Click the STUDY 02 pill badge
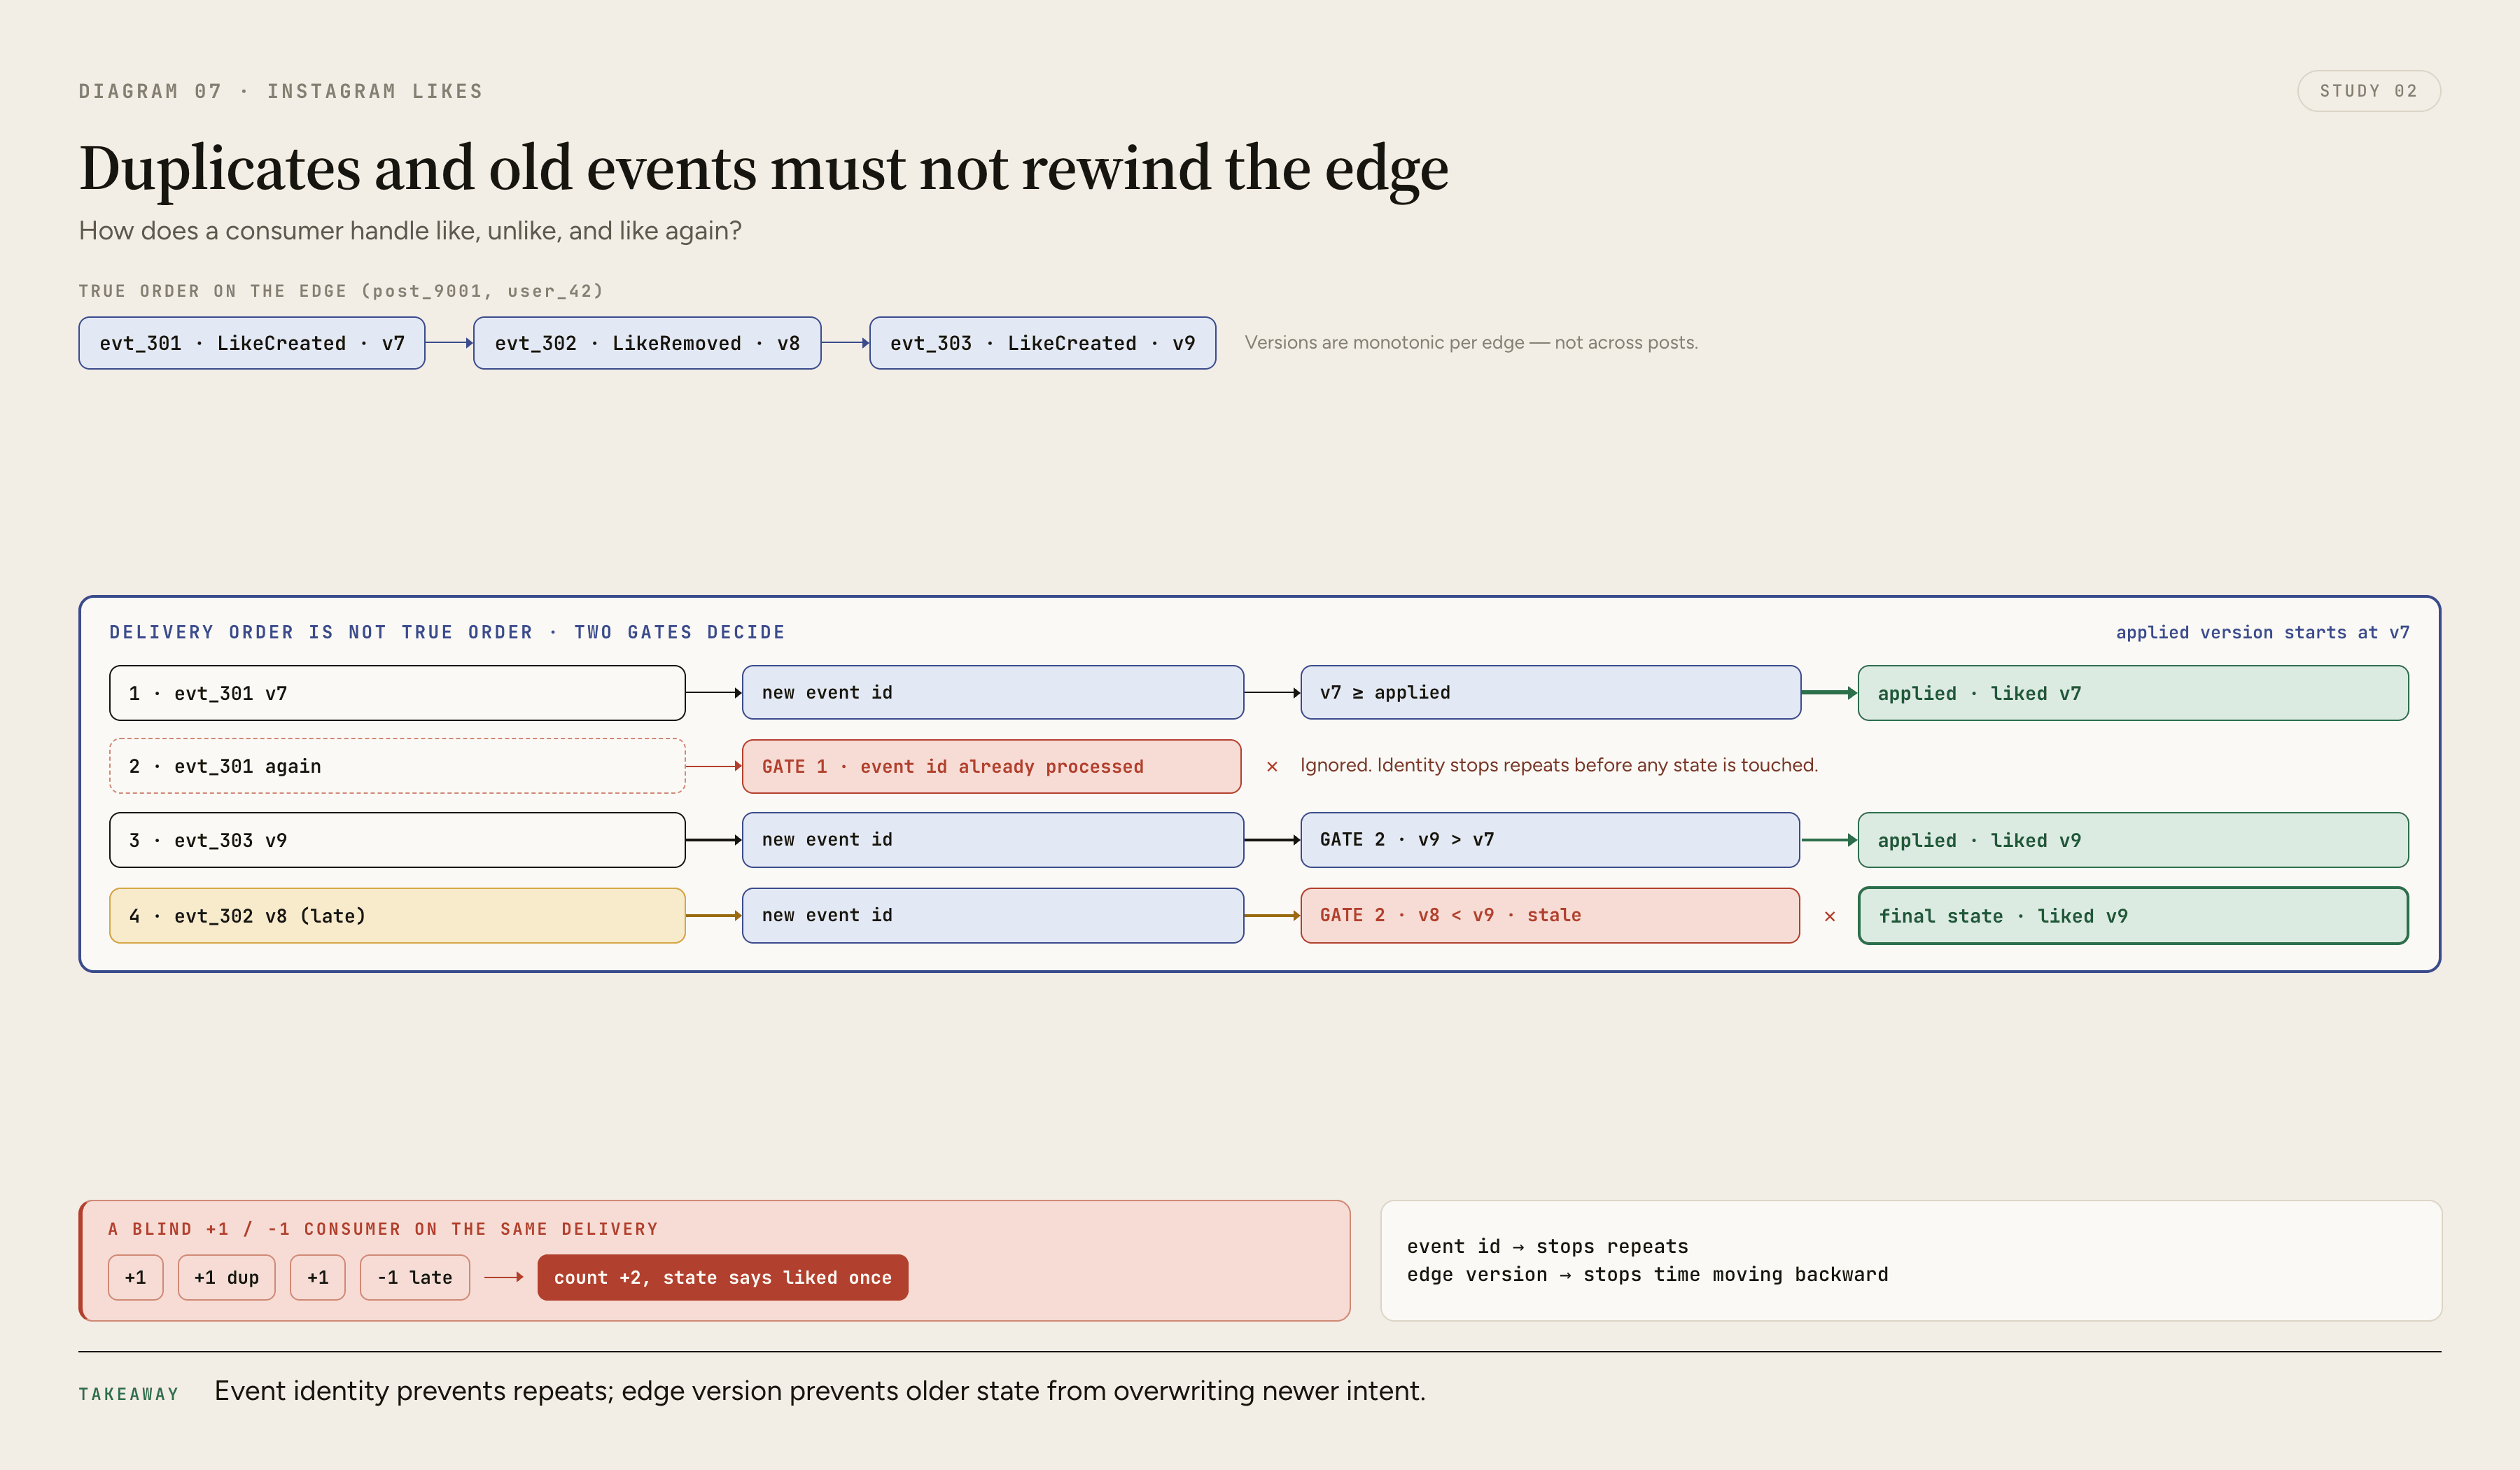 pos(2368,91)
